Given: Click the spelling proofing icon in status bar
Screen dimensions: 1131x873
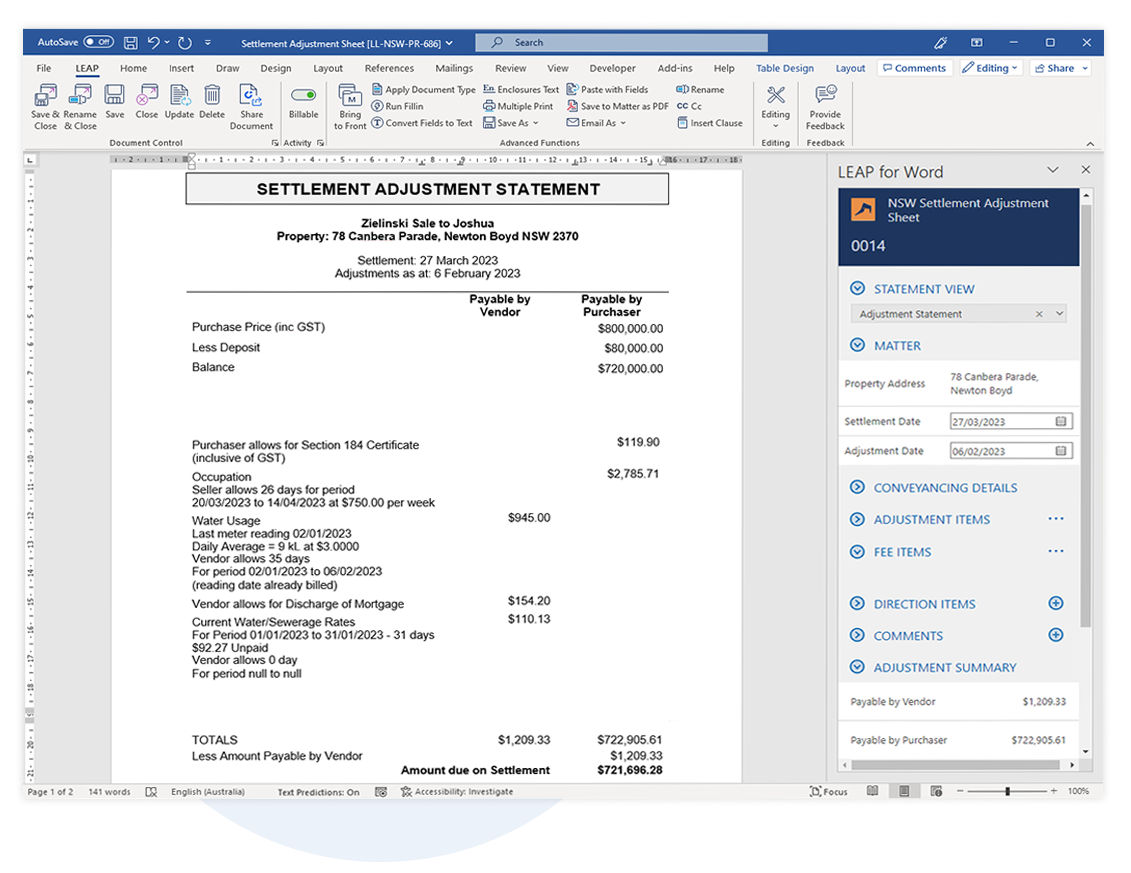Looking at the screenshot, I should pos(151,791).
